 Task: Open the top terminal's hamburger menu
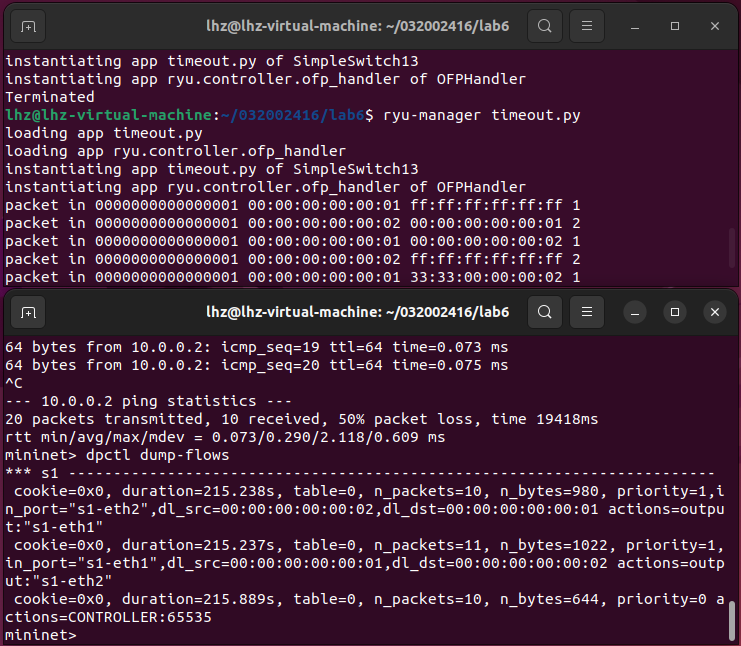click(588, 25)
